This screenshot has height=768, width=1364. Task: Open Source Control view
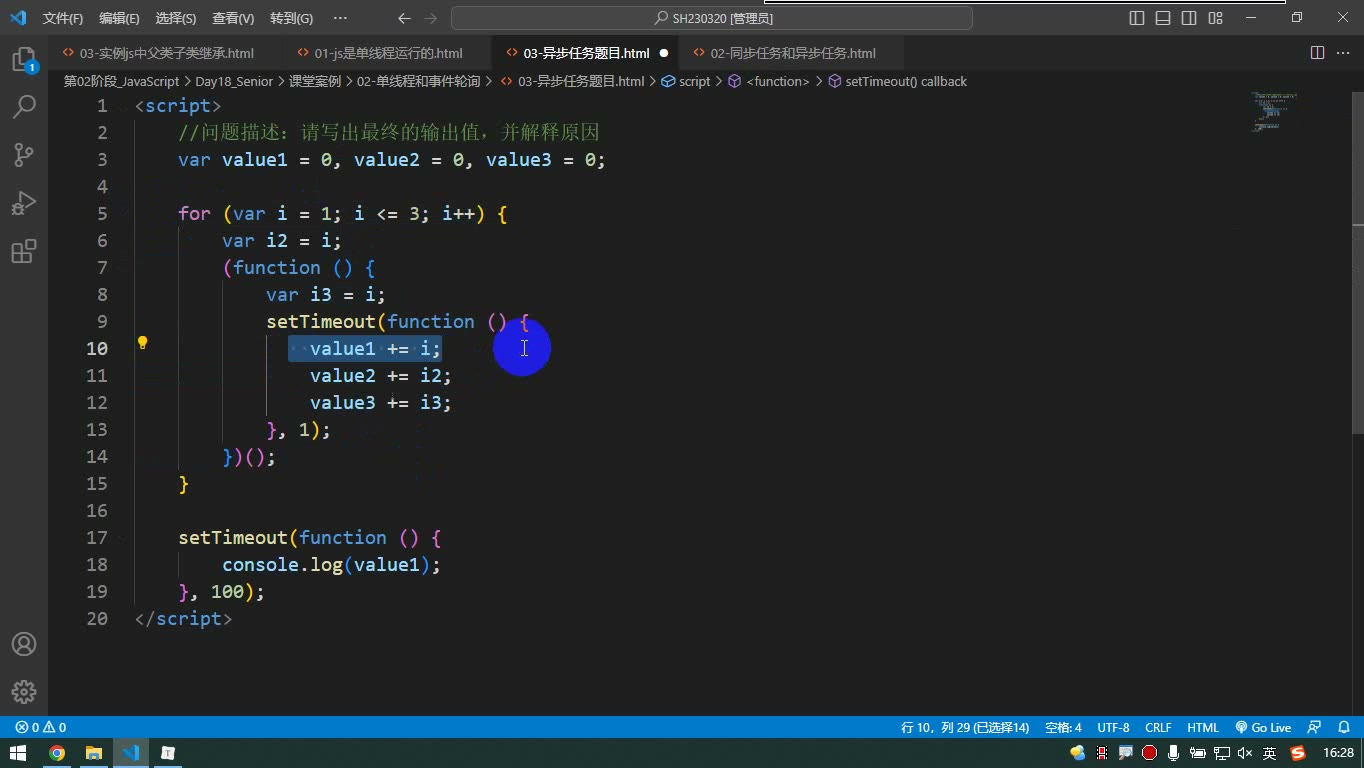pyautogui.click(x=24, y=154)
